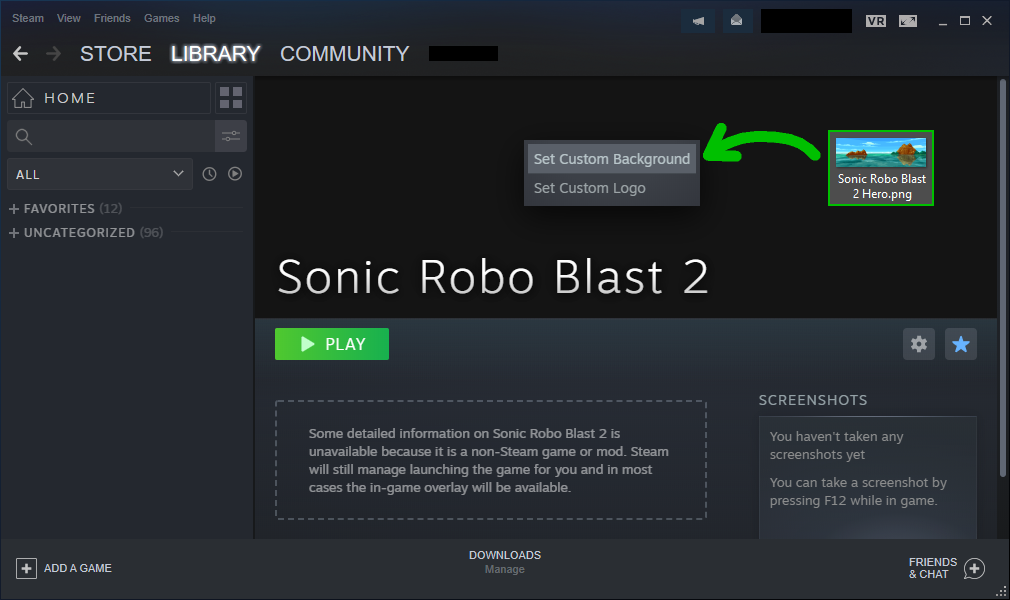Click the vertical scrollbar in game page
Screen dimensions: 1010x600
[1002, 278]
